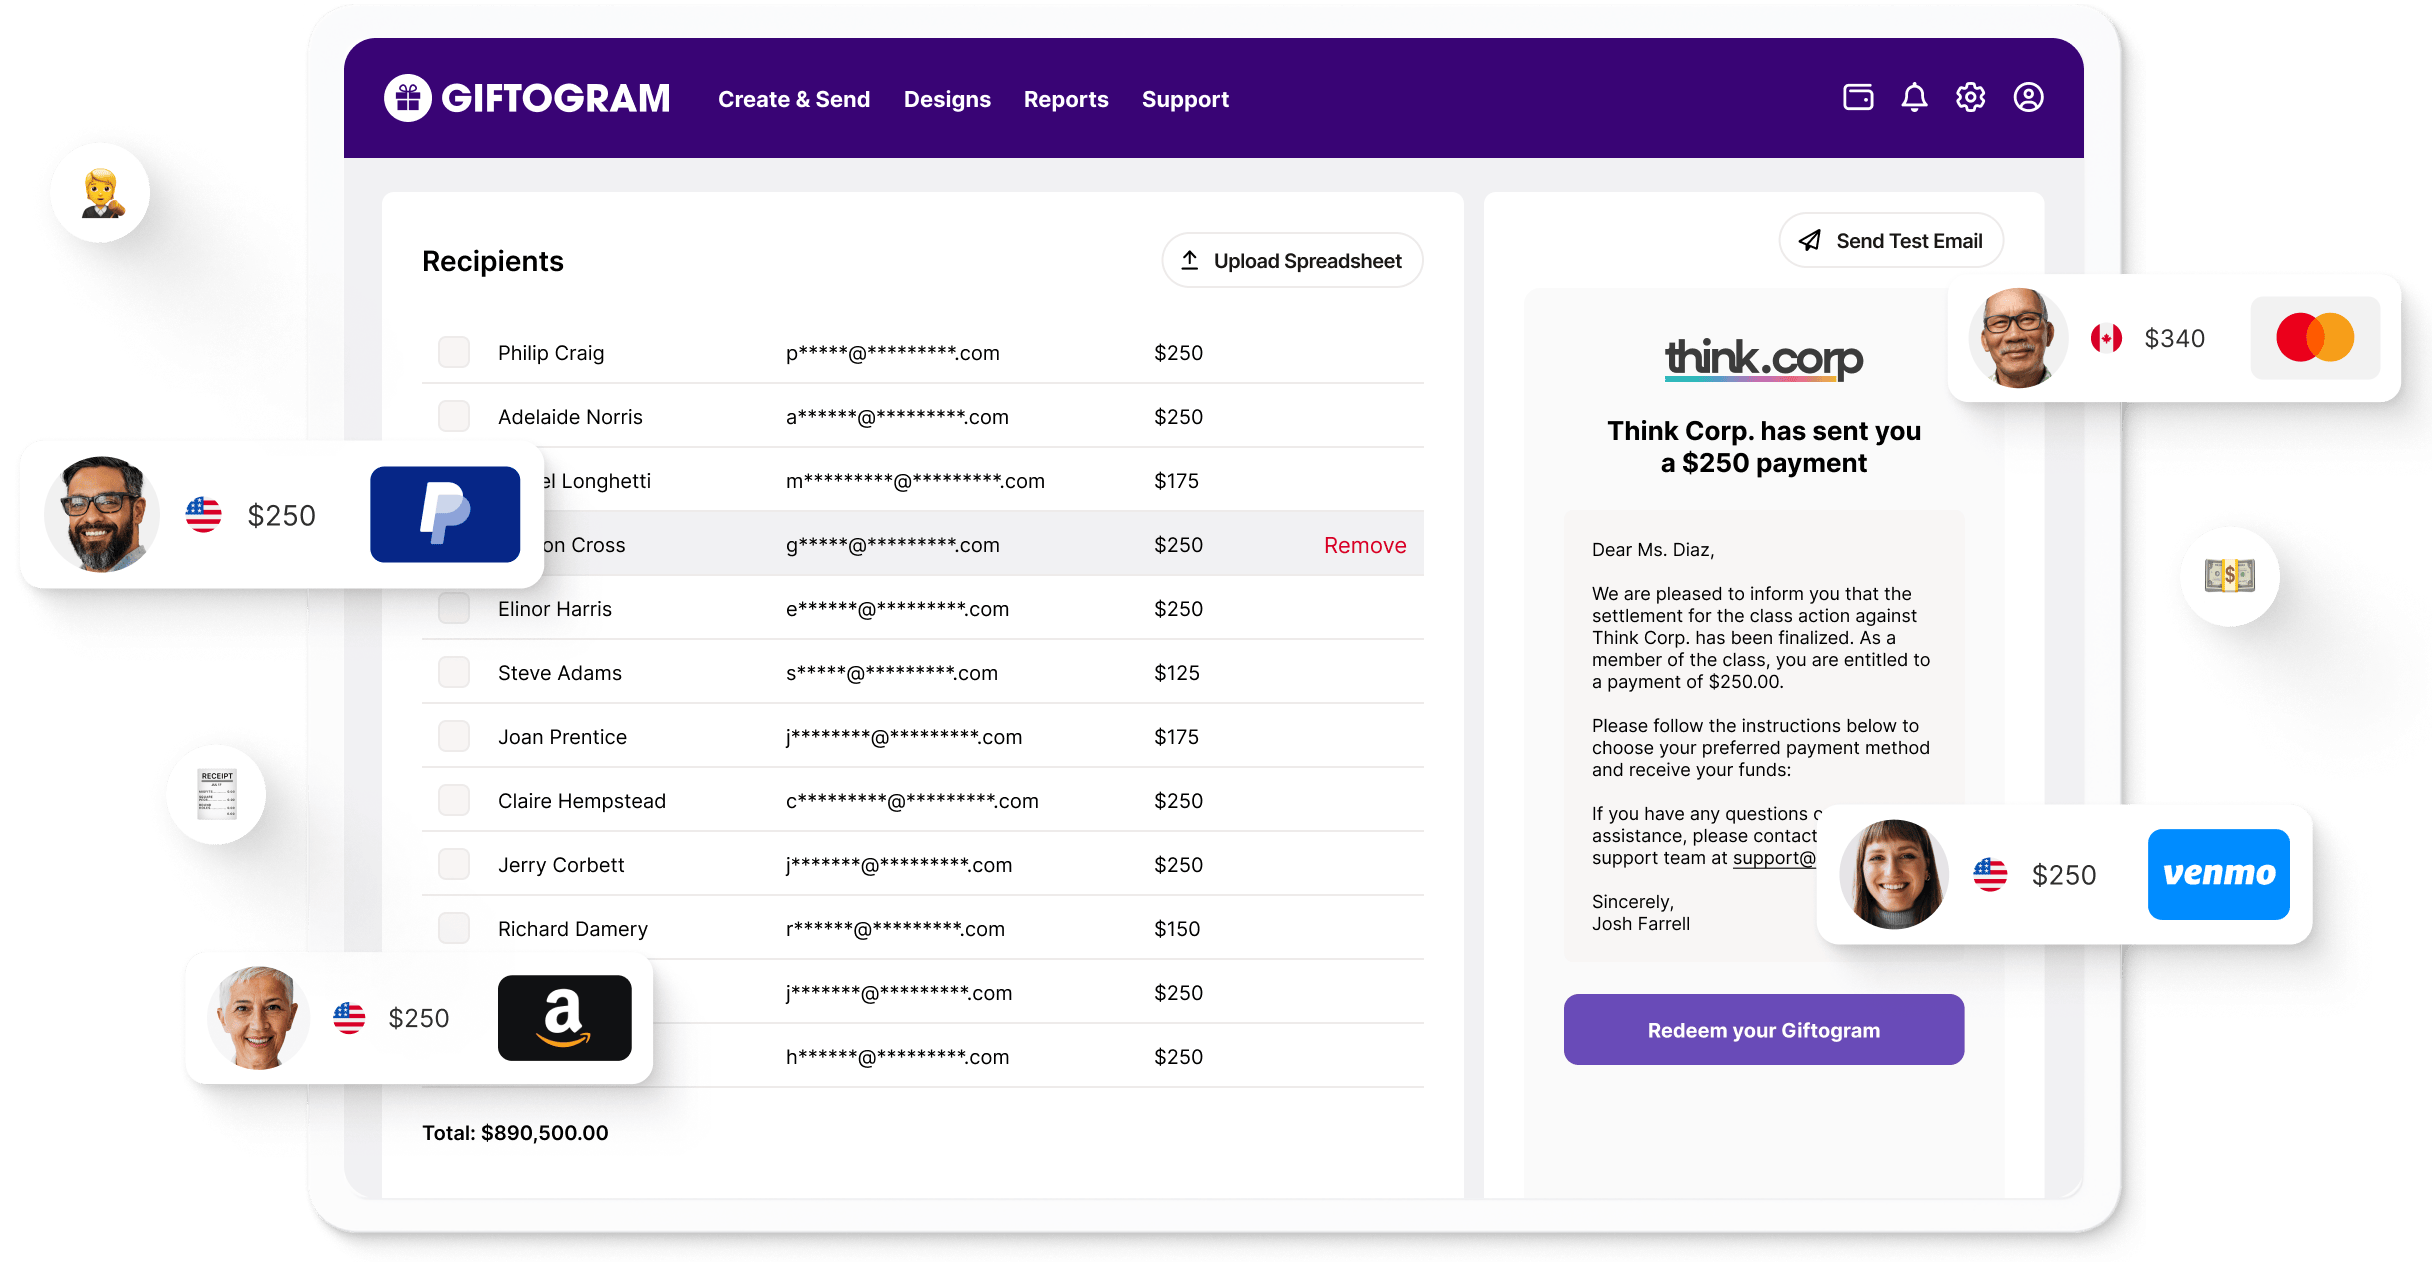Click the $340 amount on Mastercard card
Screen dimensions: 2432x1263
[2174, 338]
